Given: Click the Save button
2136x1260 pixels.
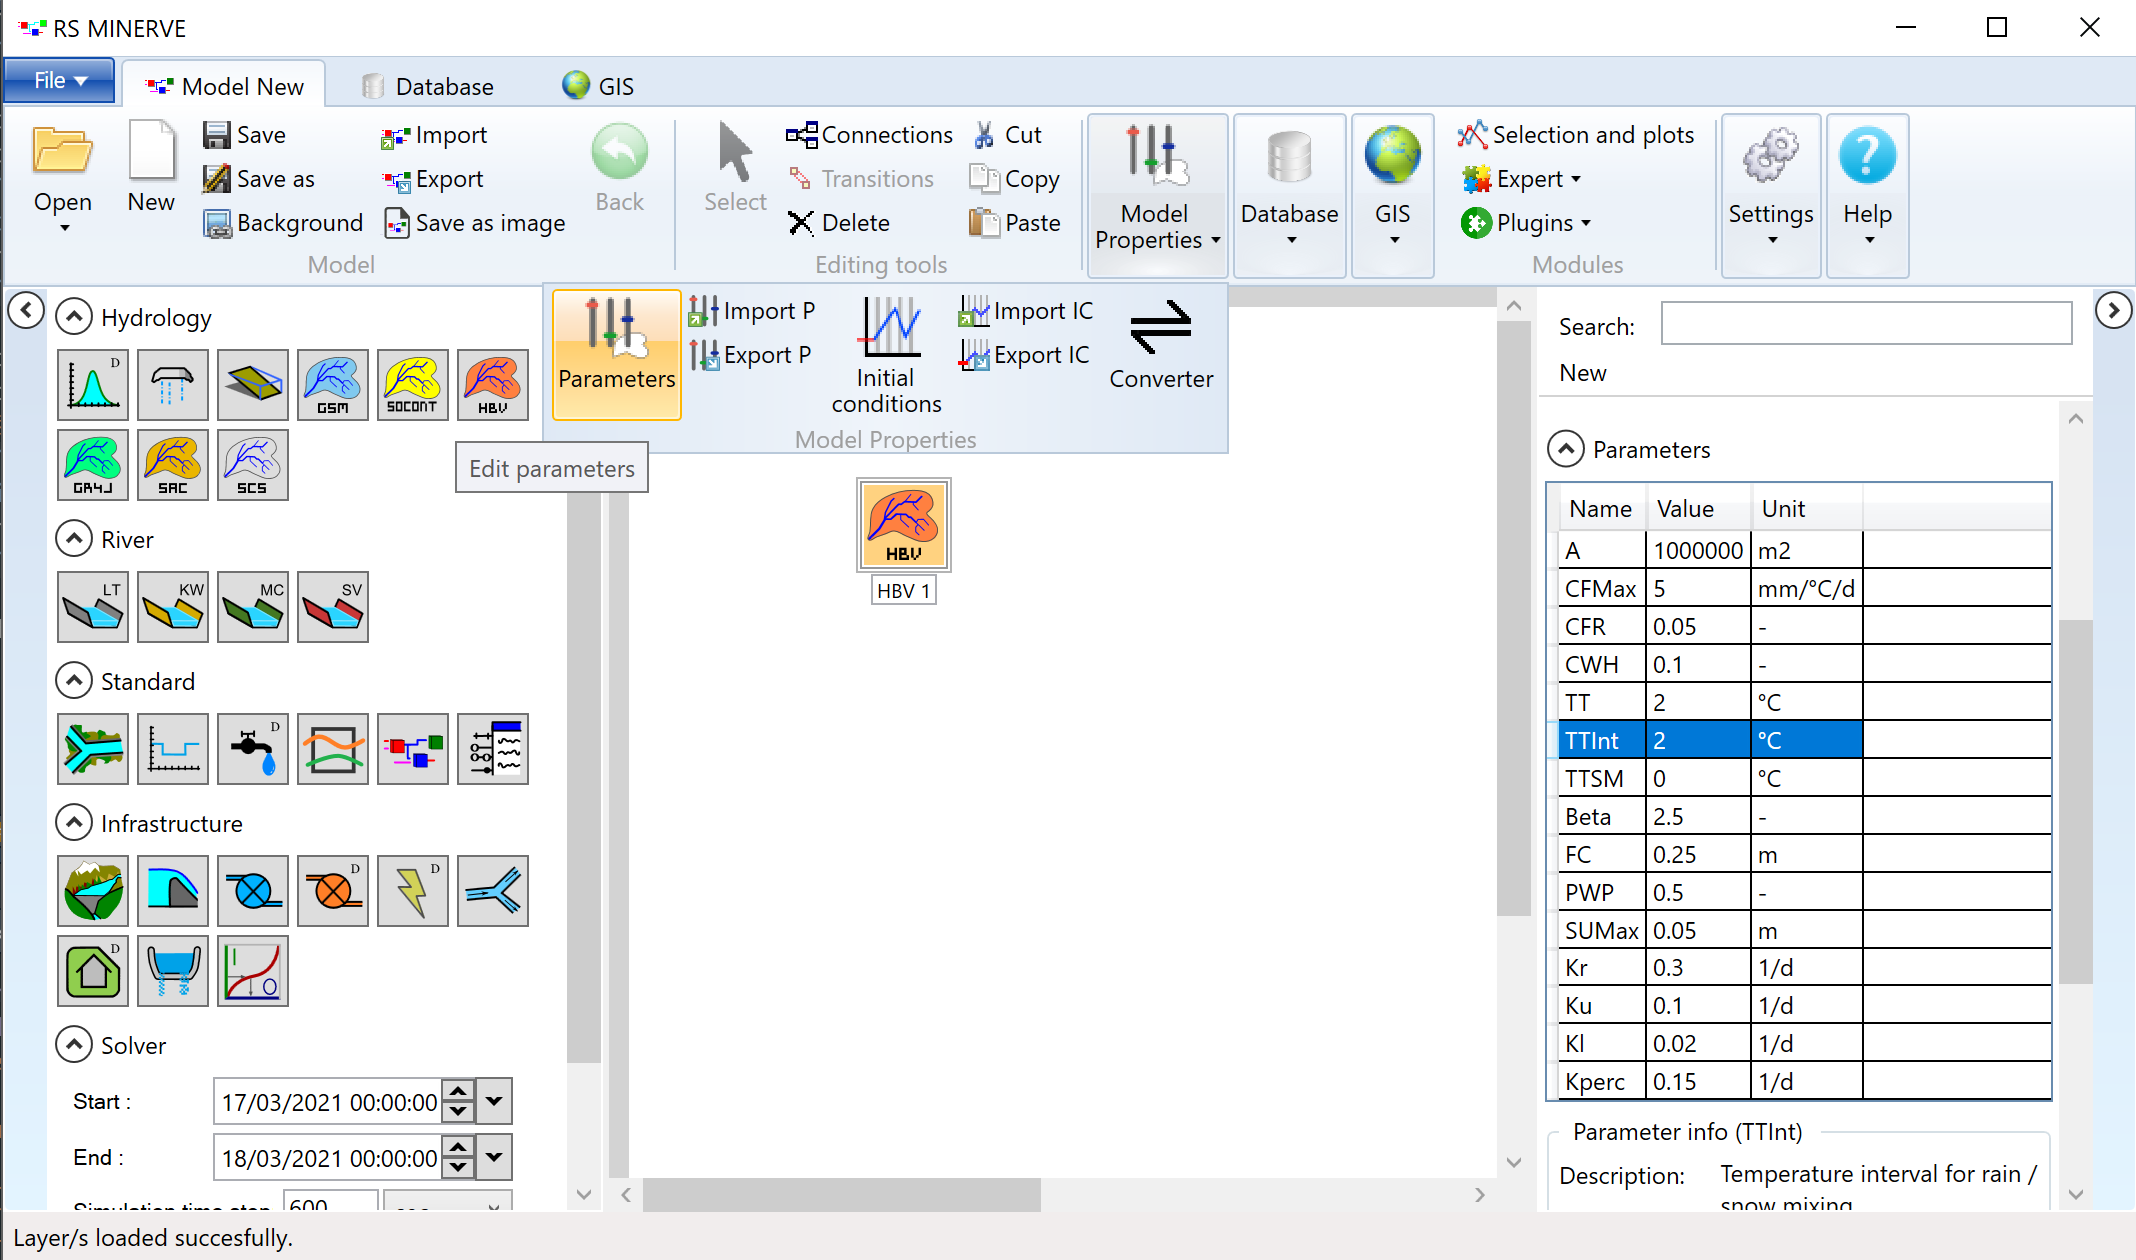Looking at the screenshot, I should (x=244, y=135).
